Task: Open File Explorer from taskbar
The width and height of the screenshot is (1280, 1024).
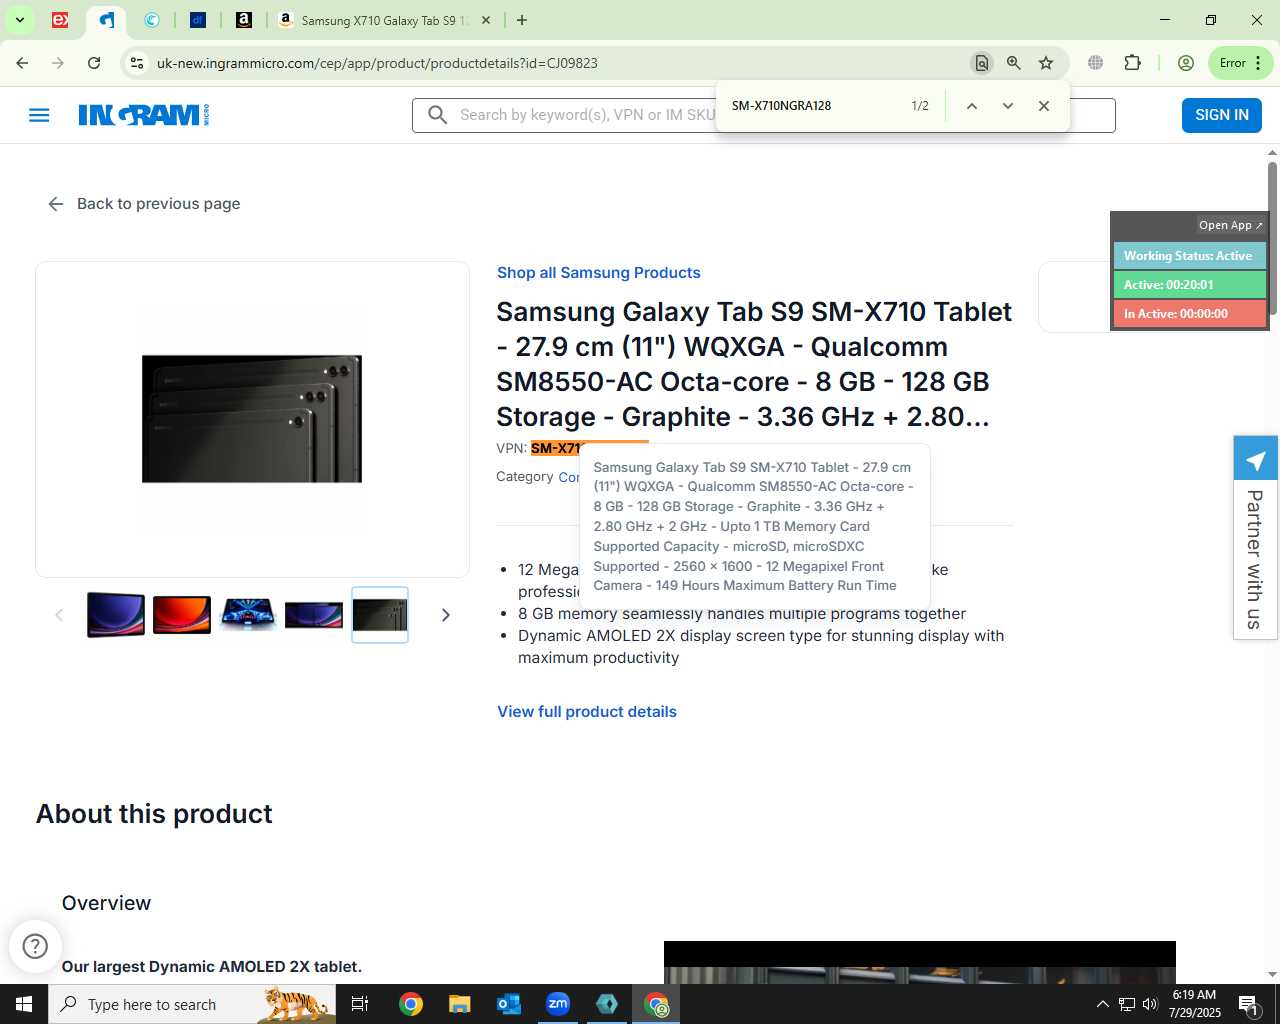Action: (x=459, y=1004)
